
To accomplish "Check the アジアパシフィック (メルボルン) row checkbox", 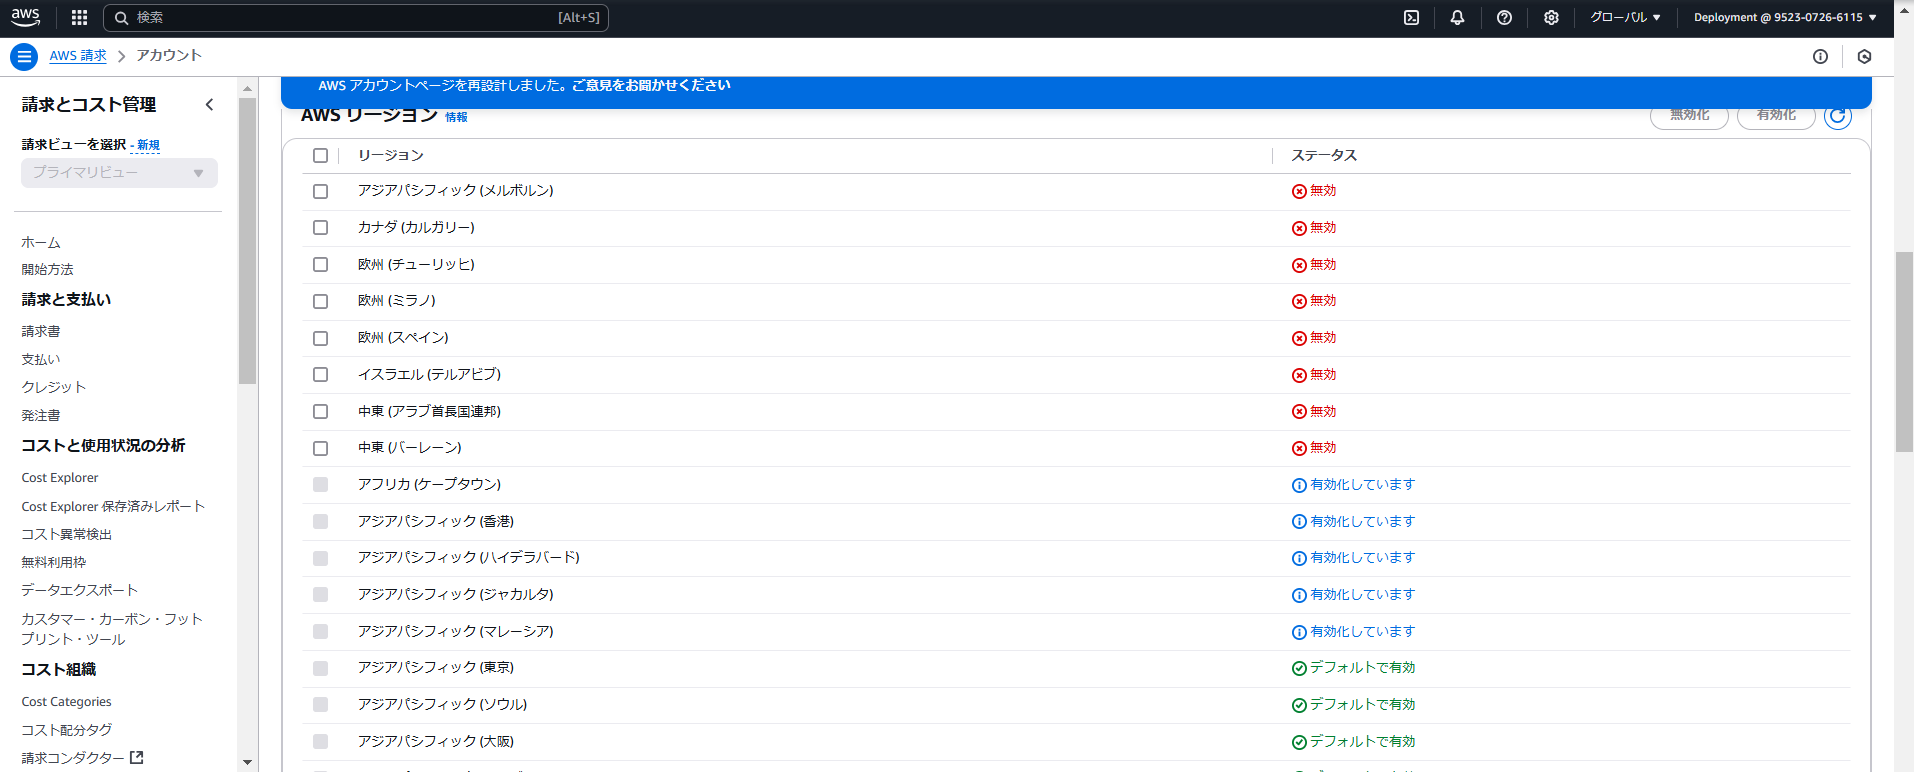I will pyautogui.click(x=320, y=191).
